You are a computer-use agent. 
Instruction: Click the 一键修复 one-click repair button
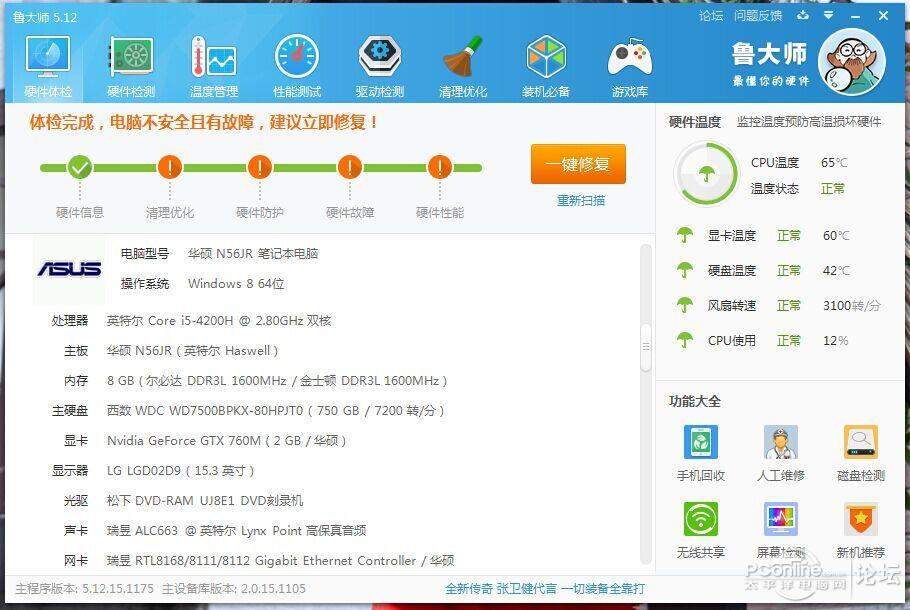pyautogui.click(x=578, y=164)
